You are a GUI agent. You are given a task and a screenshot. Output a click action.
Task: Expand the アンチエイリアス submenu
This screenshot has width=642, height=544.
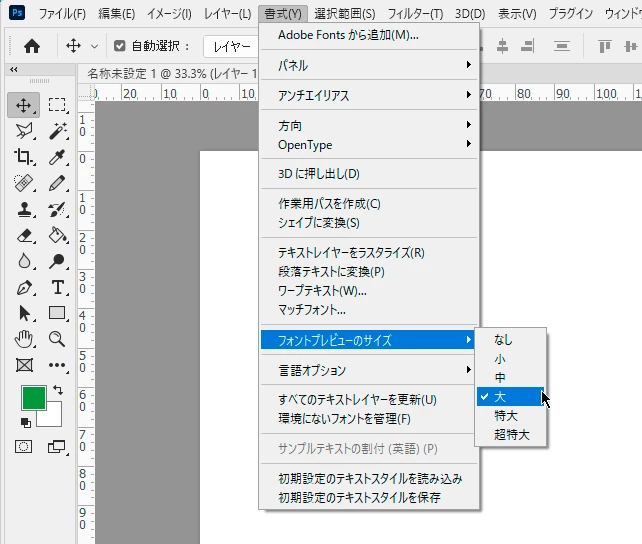coord(369,95)
